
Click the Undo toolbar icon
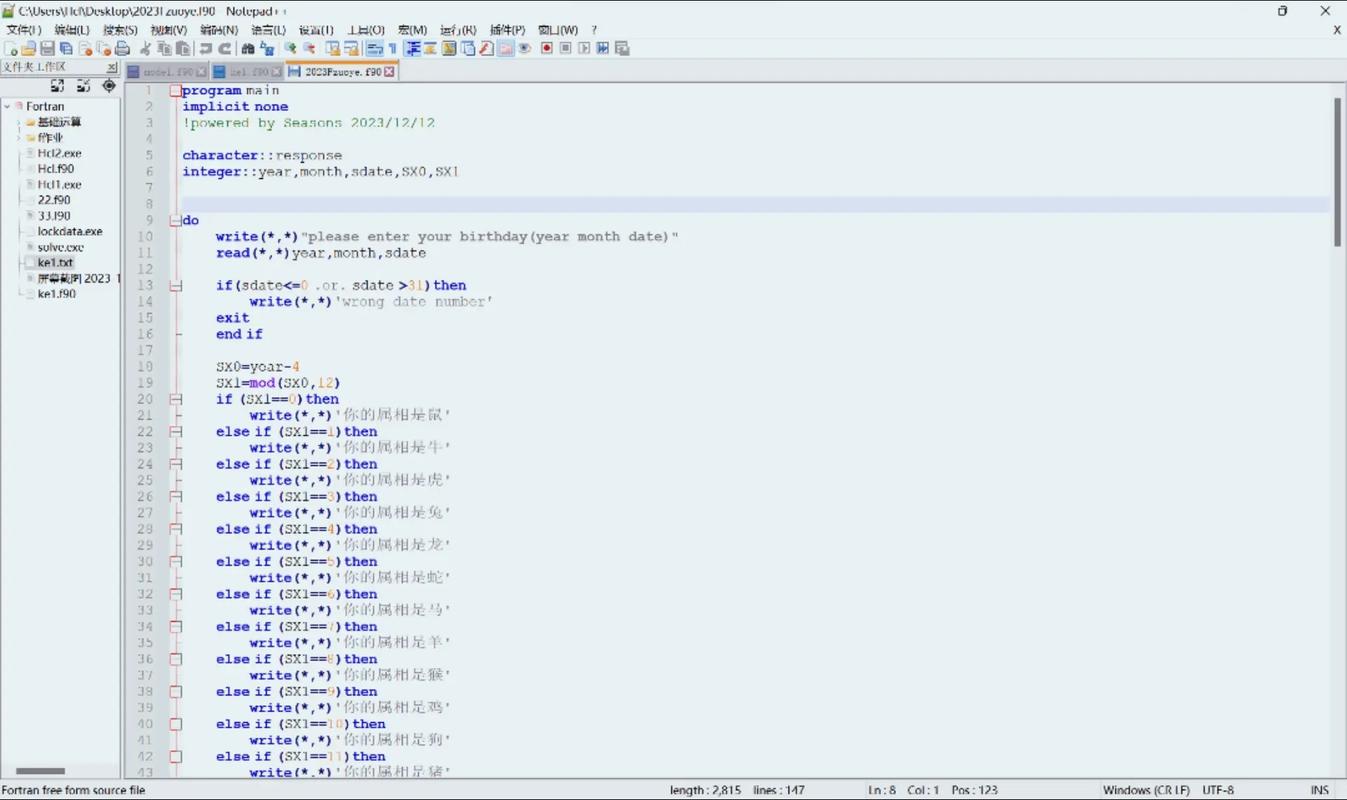point(205,48)
